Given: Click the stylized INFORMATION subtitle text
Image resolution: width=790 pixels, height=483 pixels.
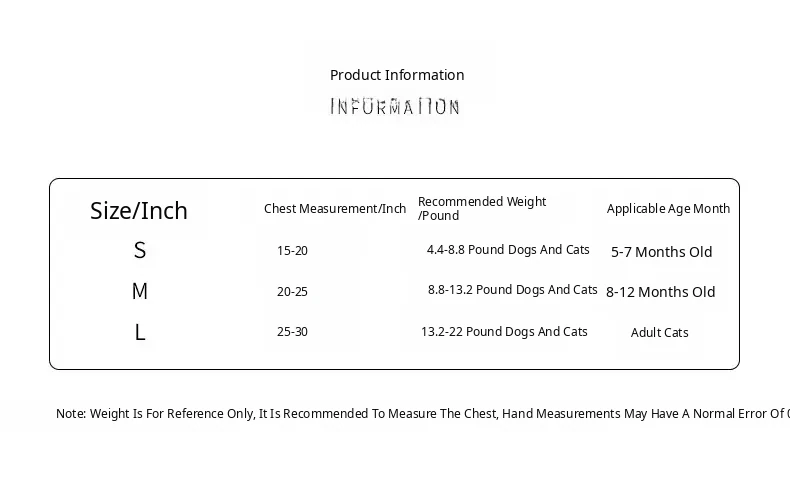Looking at the screenshot, I should [394, 107].
